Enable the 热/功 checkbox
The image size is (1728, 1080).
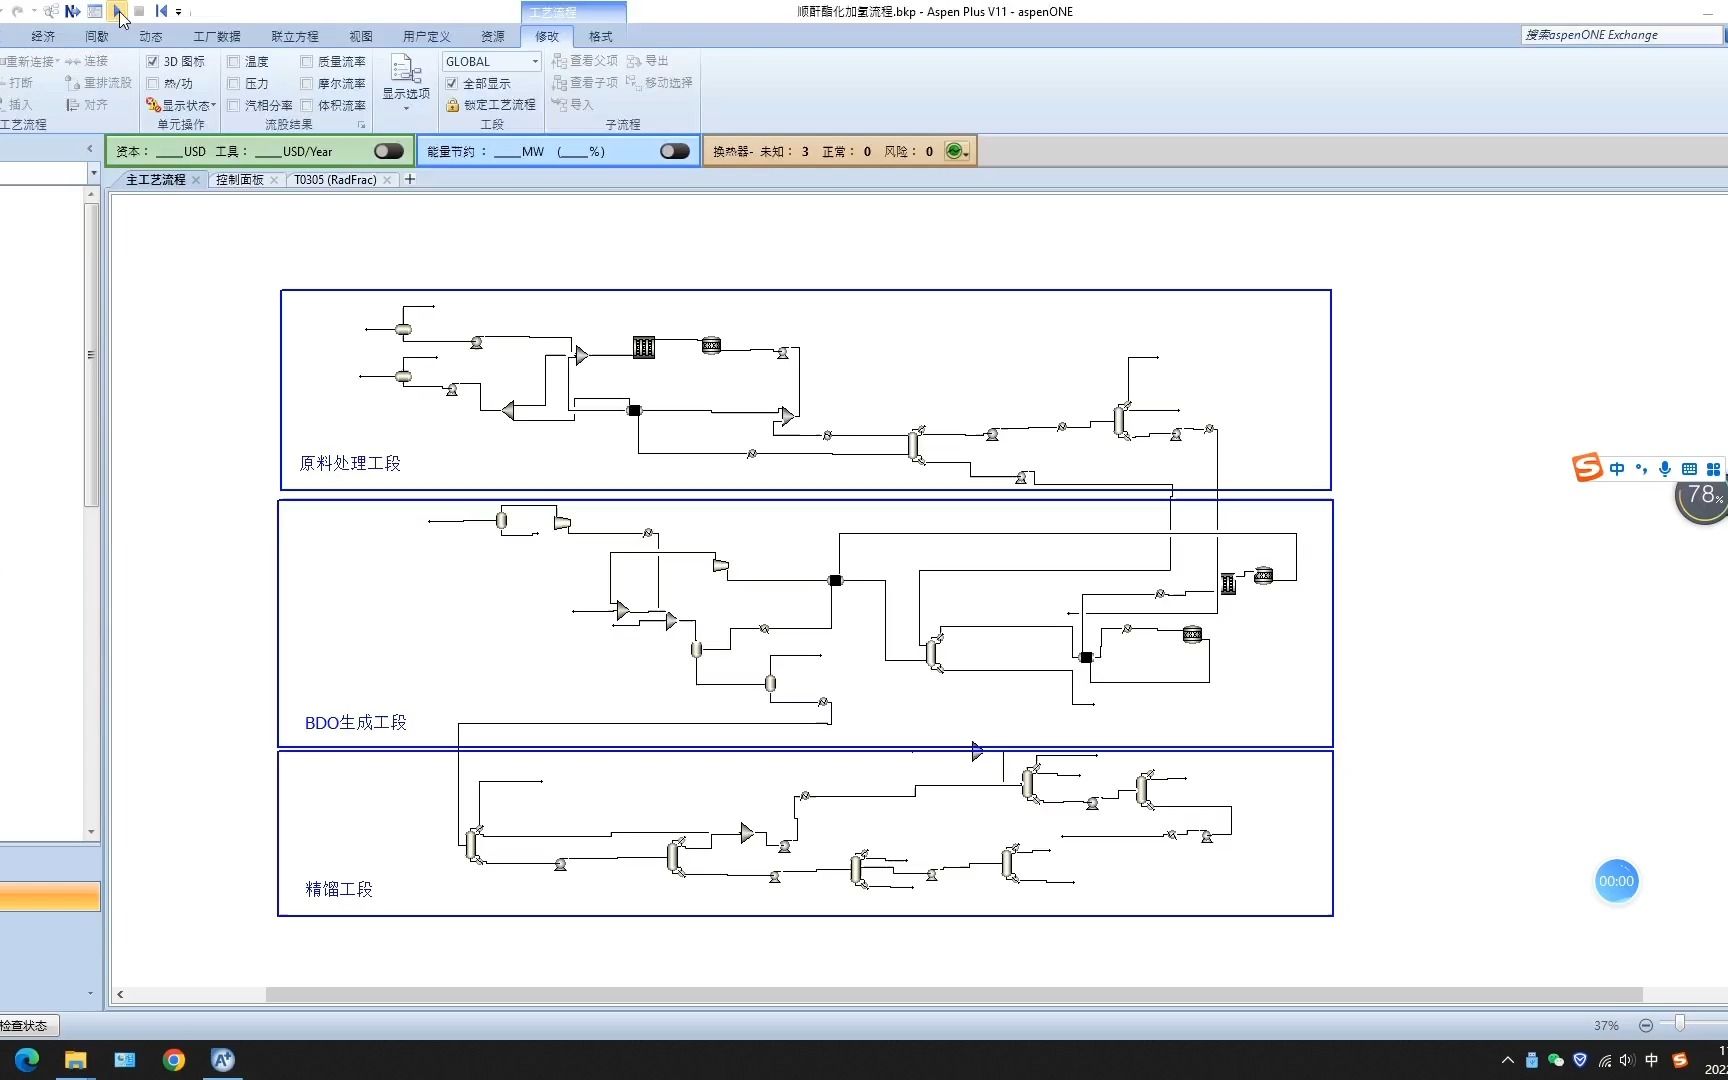[153, 84]
